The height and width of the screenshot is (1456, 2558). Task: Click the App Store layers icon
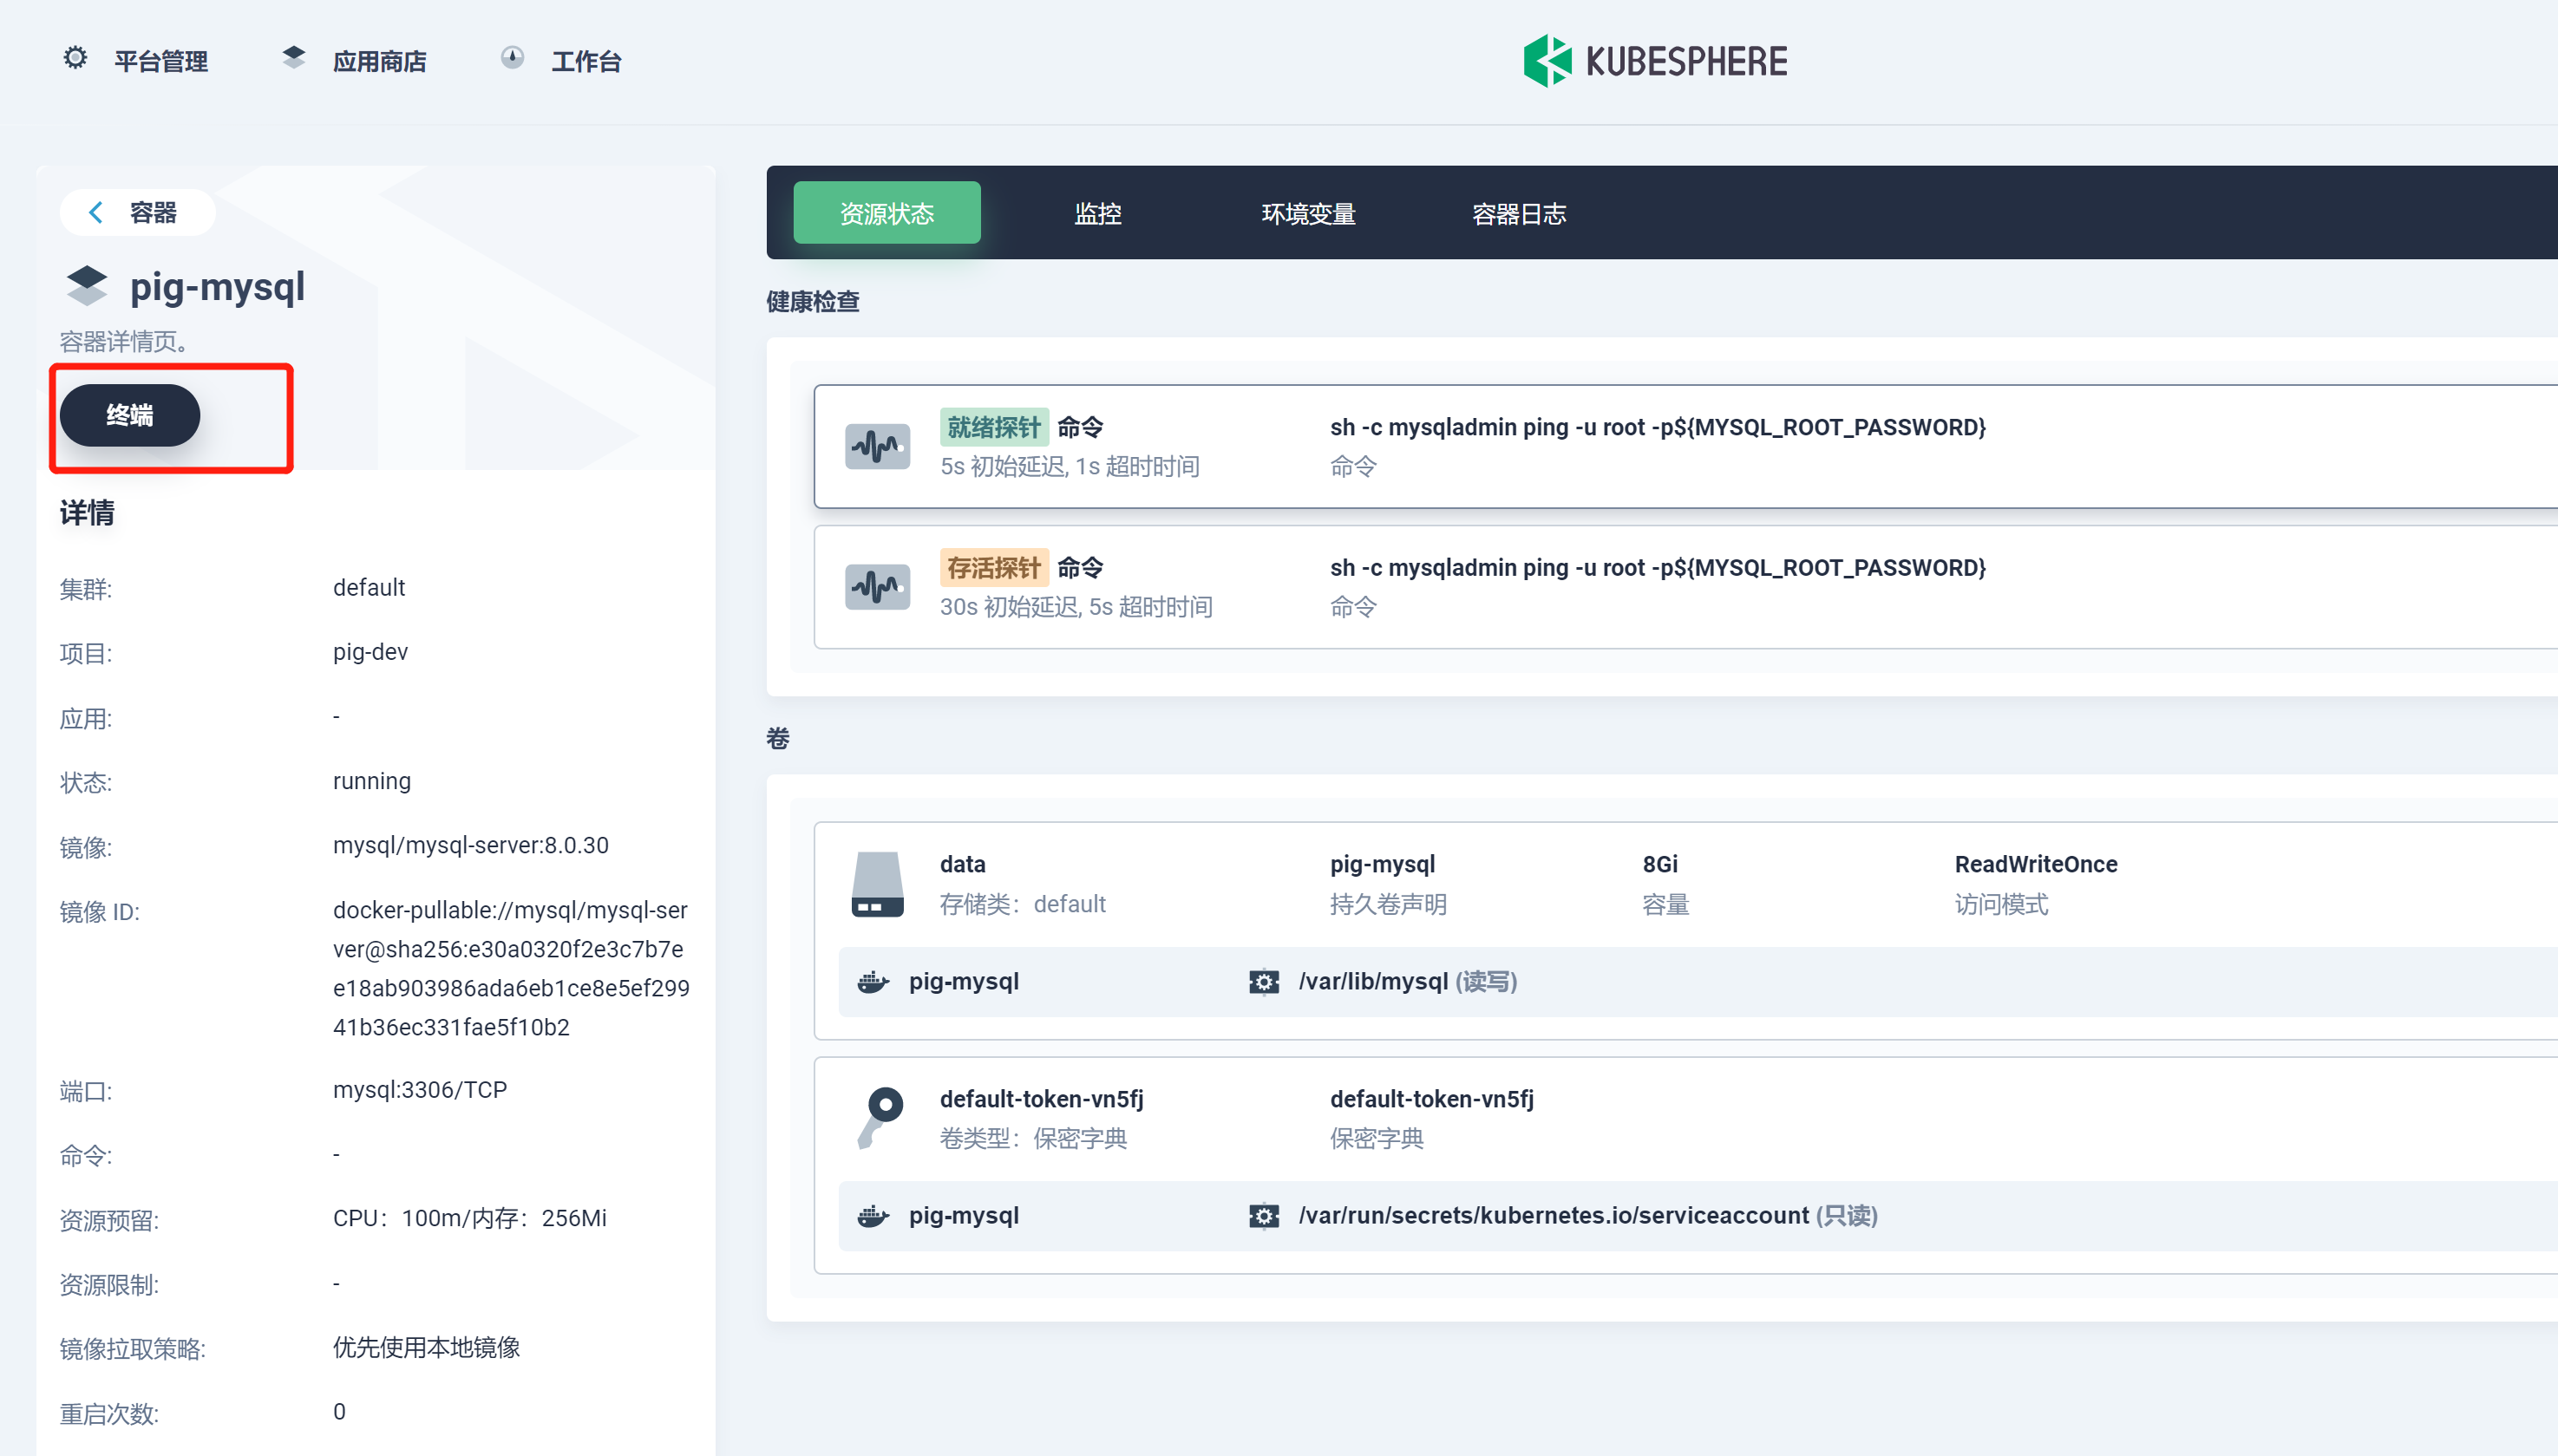point(293,58)
